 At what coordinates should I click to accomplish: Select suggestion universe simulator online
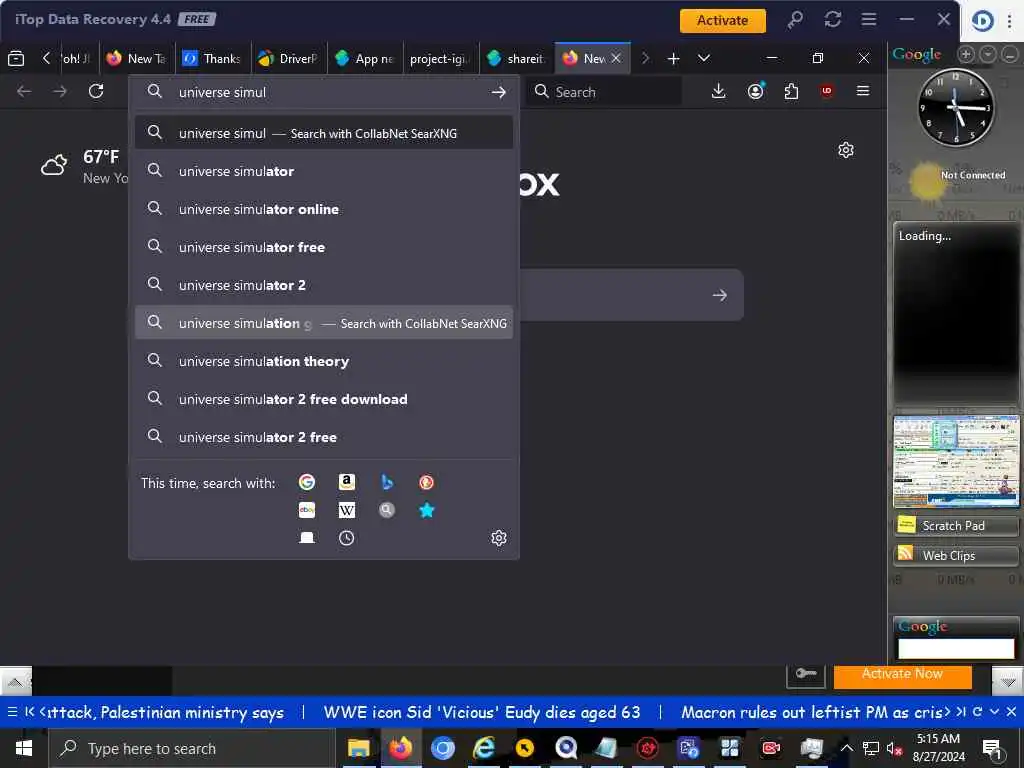pos(324,209)
